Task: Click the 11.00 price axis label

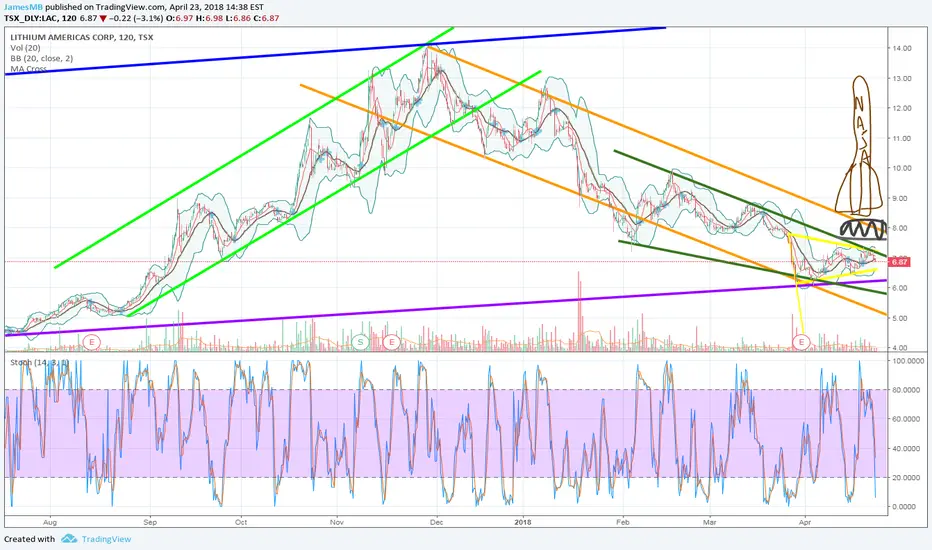Action: (x=902, y=139)
